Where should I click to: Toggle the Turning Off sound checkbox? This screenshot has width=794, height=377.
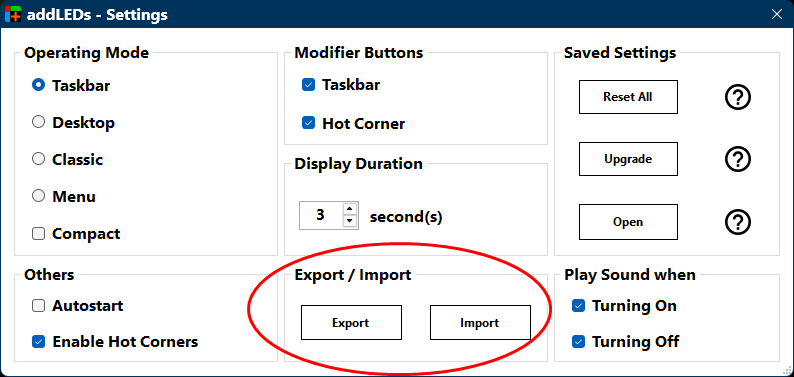[578, 342]
